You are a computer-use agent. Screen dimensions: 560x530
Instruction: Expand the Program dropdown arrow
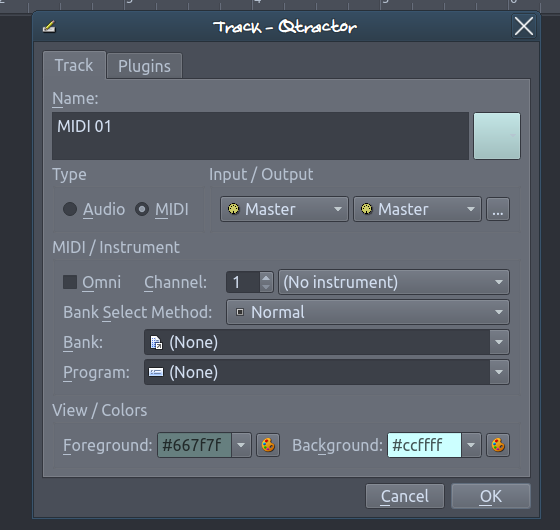[x=499, y=372]
